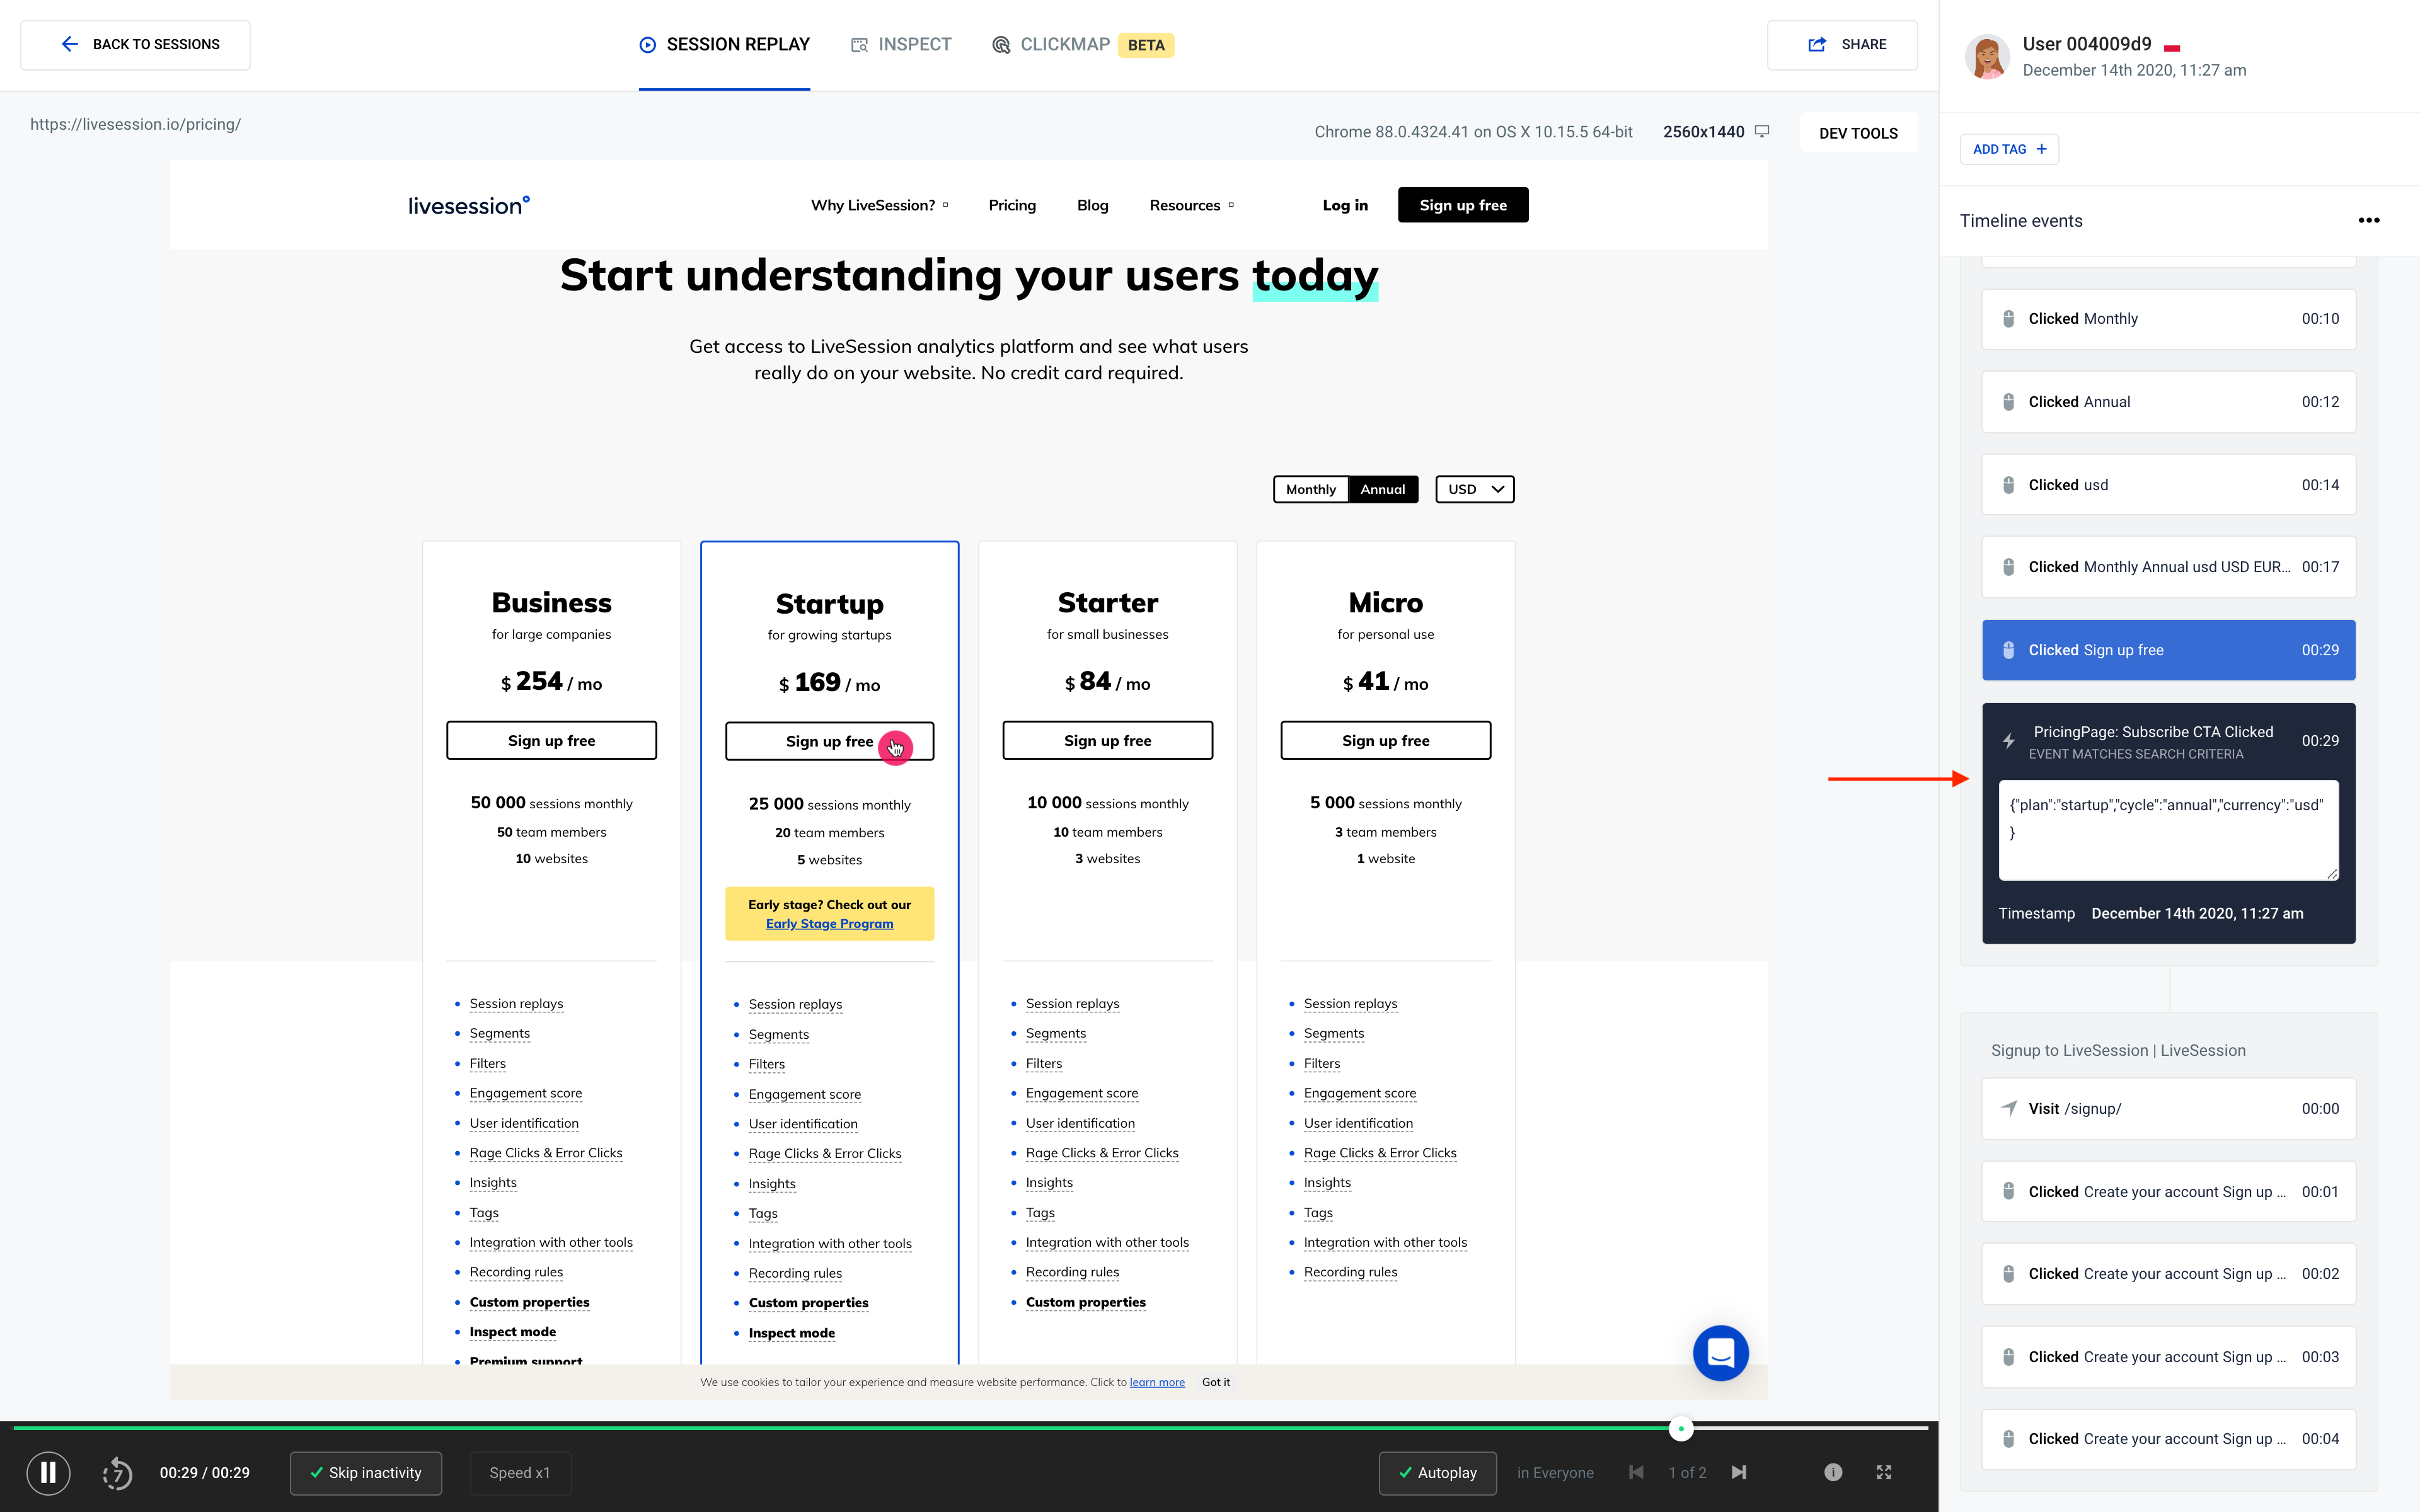Enter fullscreen replay mode
The width and height of the screenshot is (2420, 1512).
1884,1472
